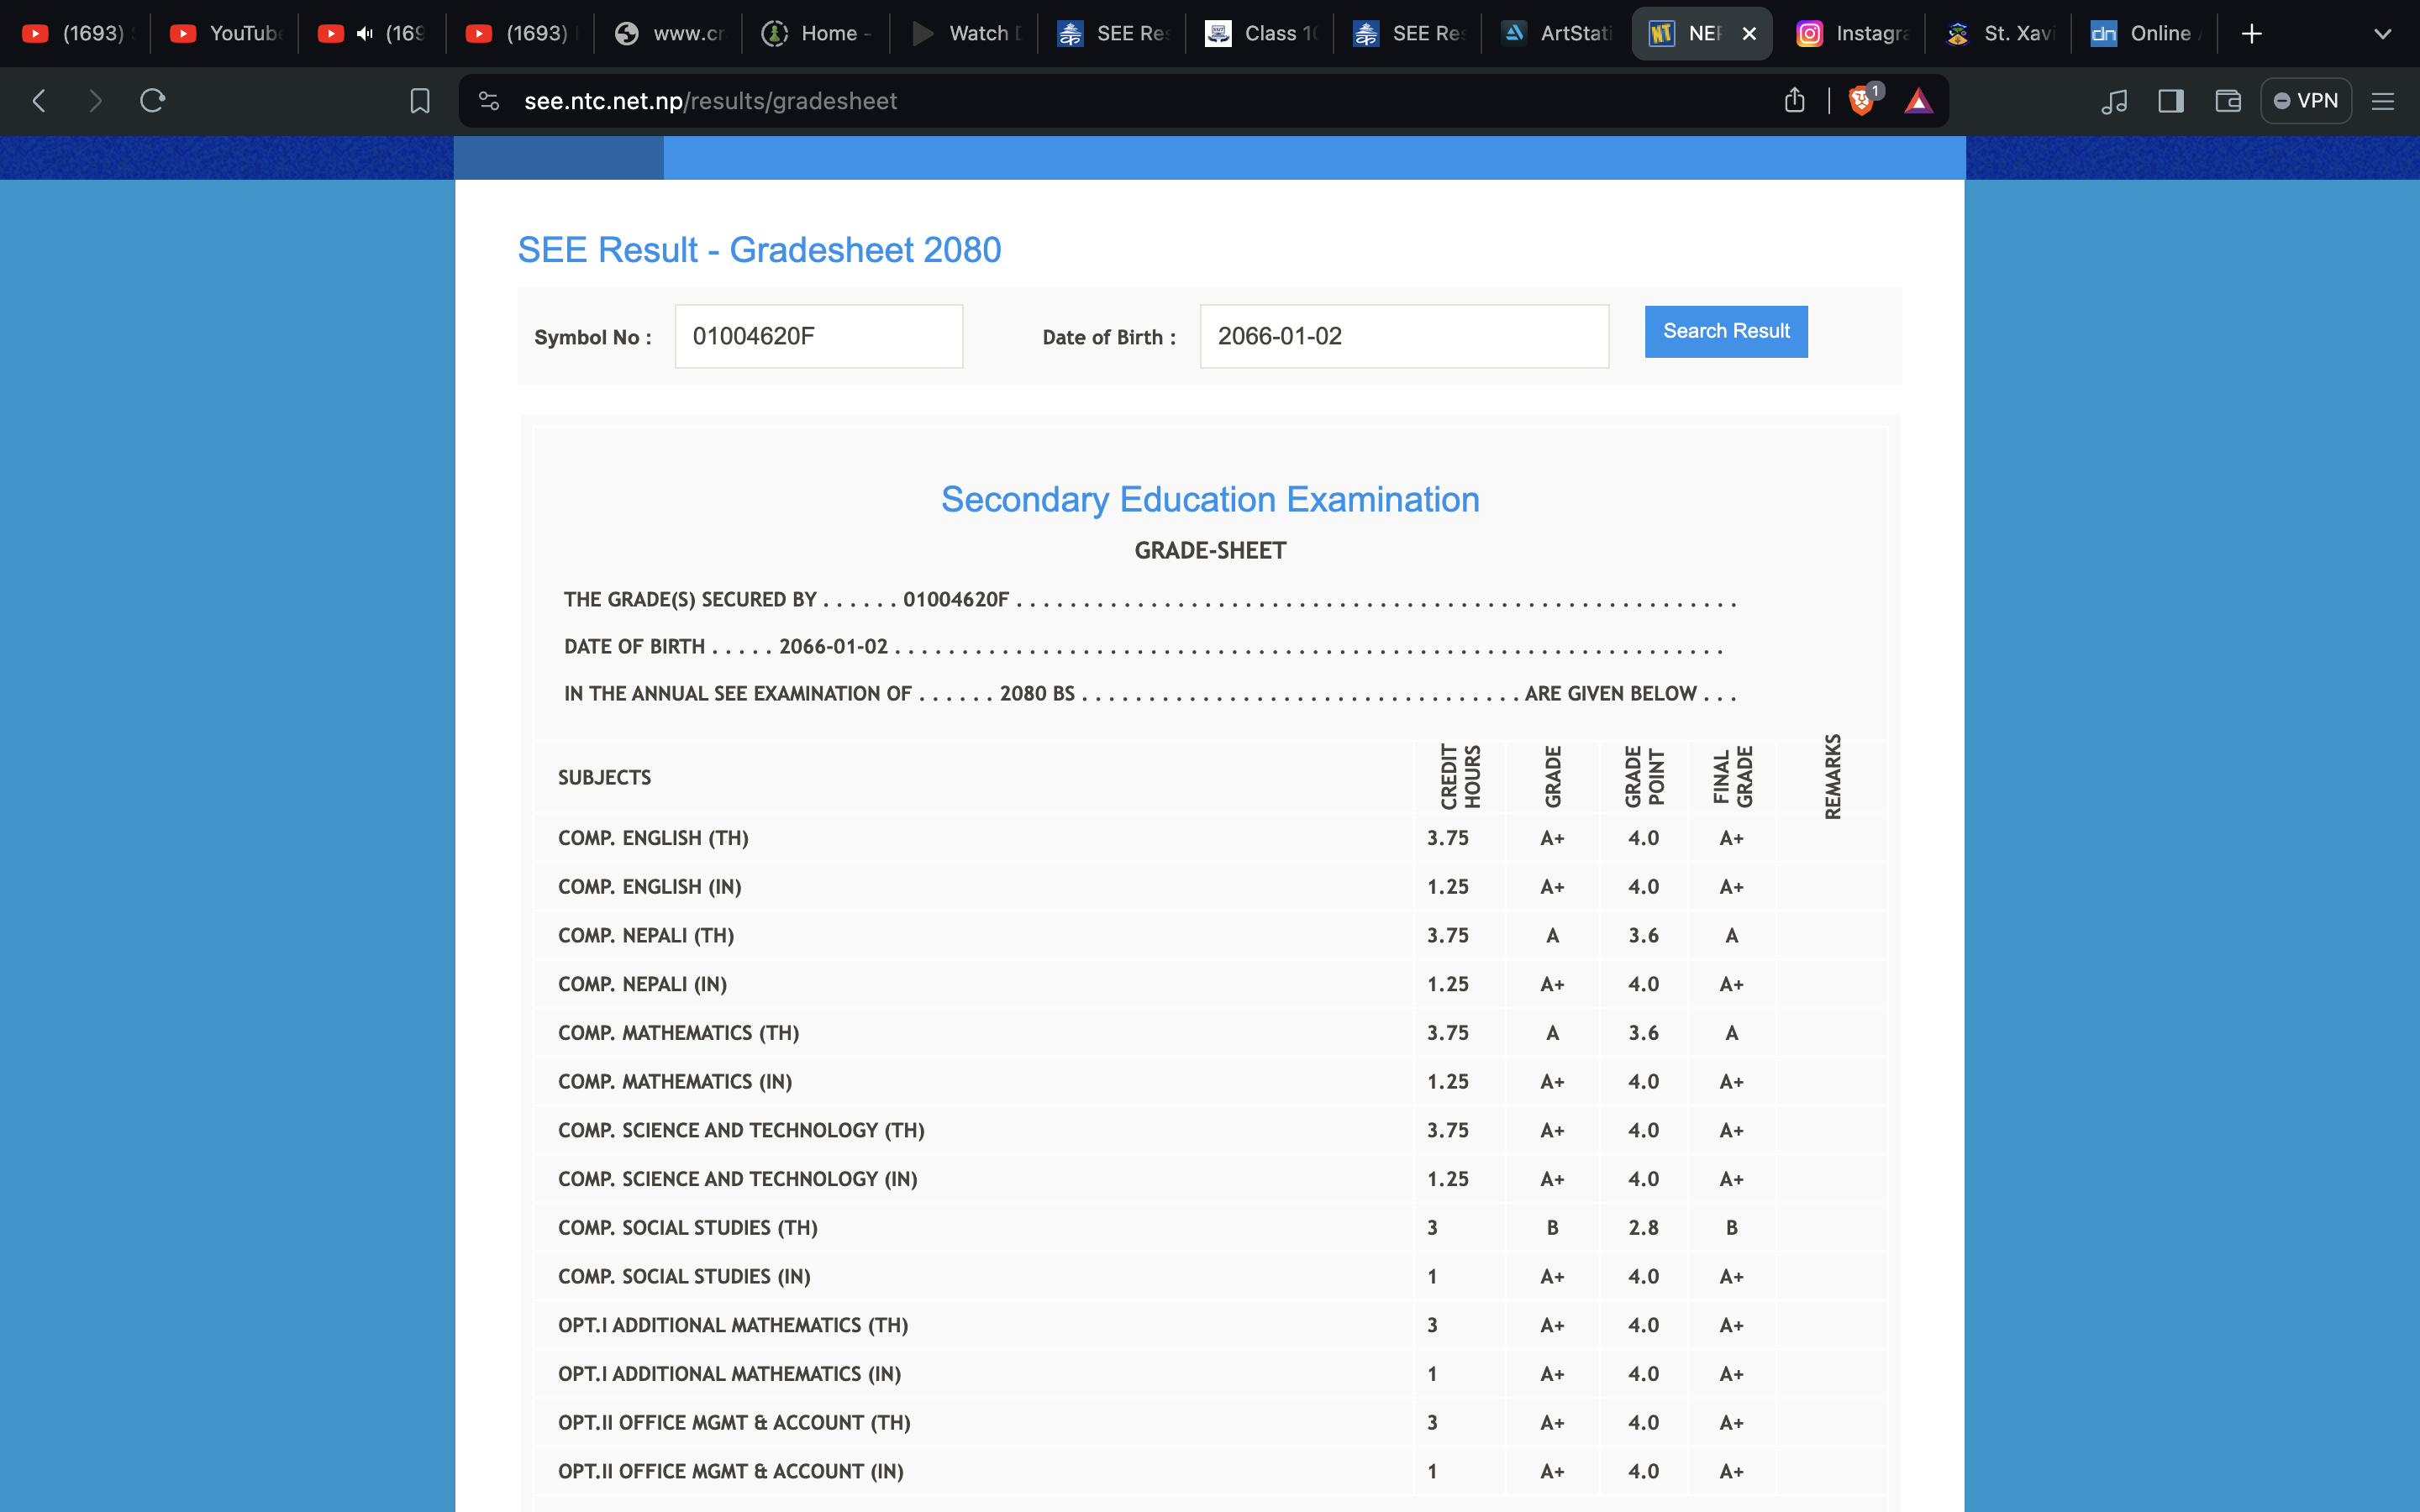Viewport: 2420px width, 1512px height.
Task: Click the Search Result button
Action: point(1725,331)
